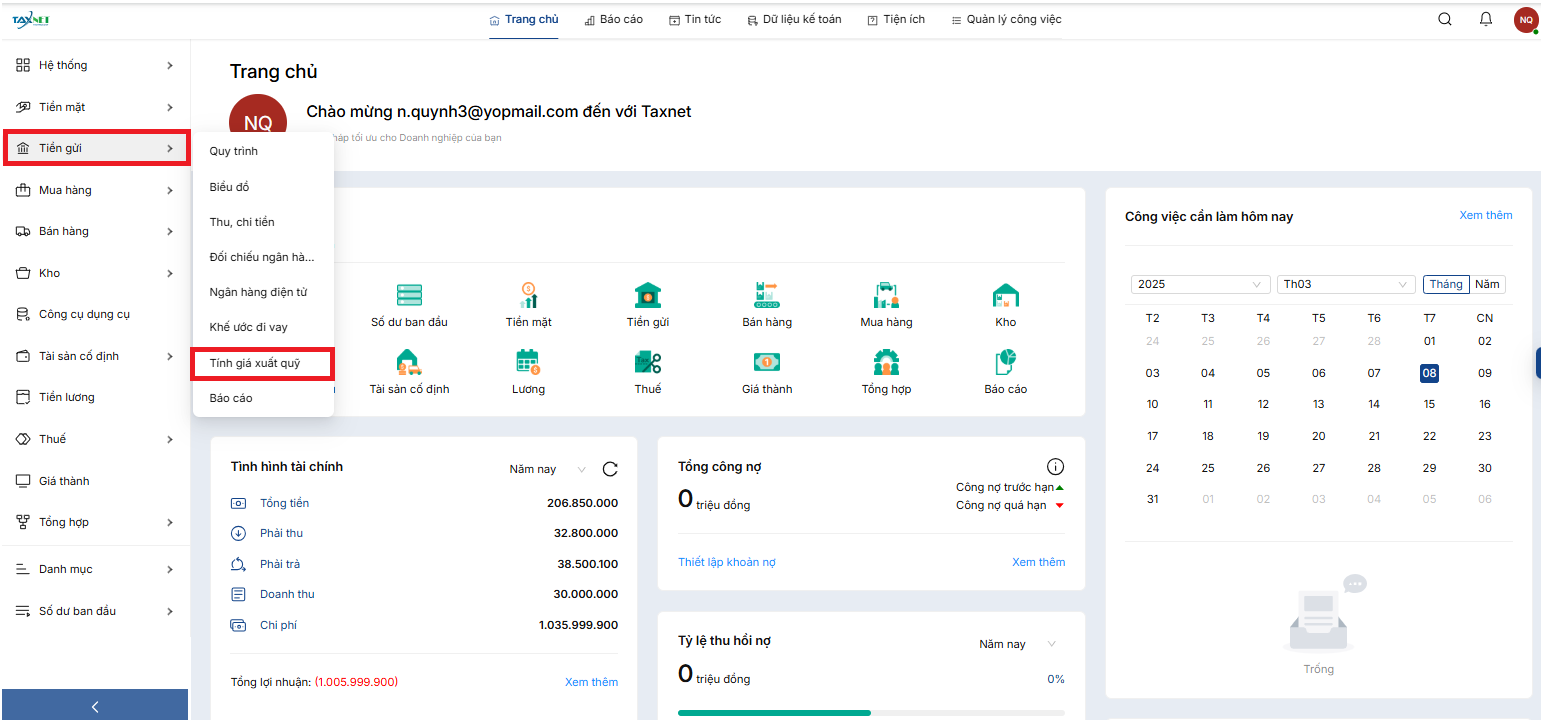Viewport: 1541px width, 720px height.
Task: Click Xem thêm in Công việc cần làm
Action: pos(1485,215)
